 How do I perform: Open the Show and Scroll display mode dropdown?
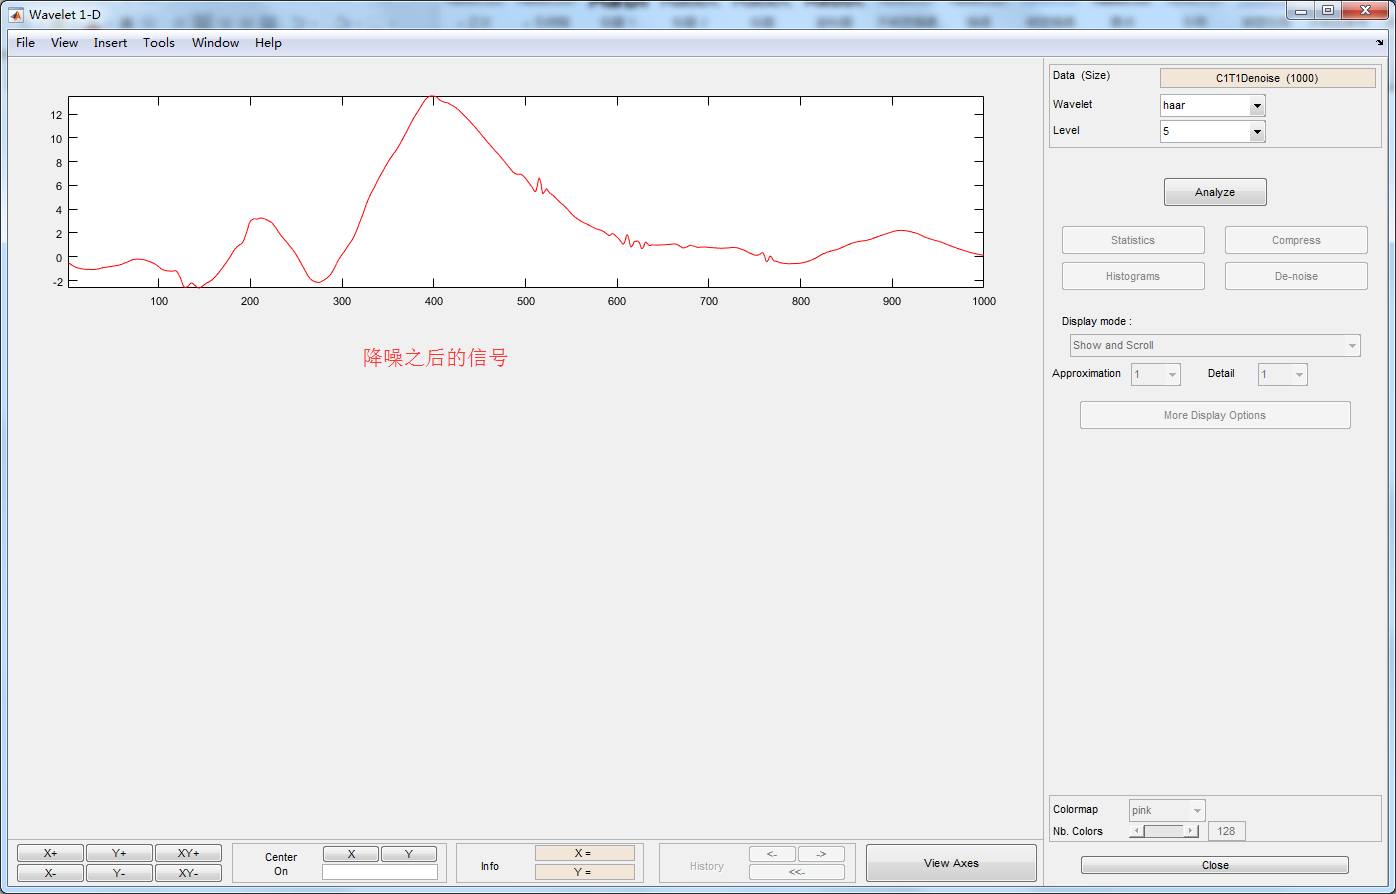coord(1215,345)
